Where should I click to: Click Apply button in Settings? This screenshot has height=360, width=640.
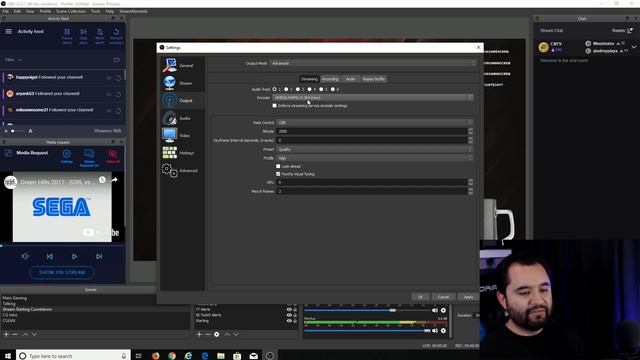tap(468, 297)
